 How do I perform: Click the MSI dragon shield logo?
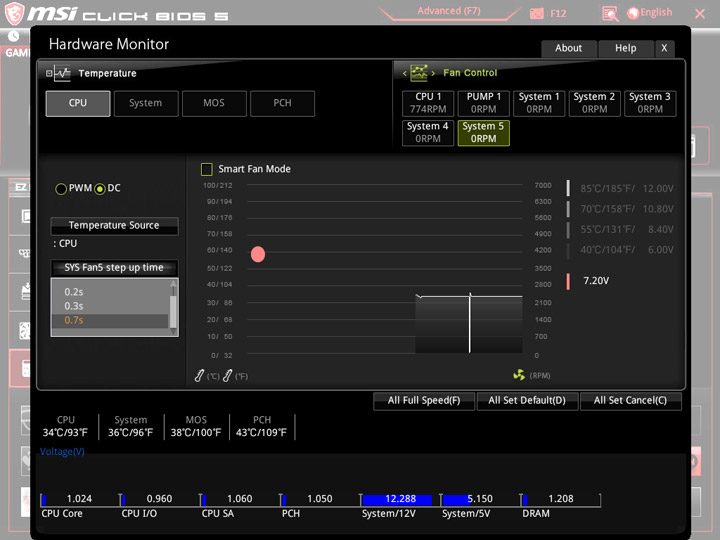pos(14,13)
